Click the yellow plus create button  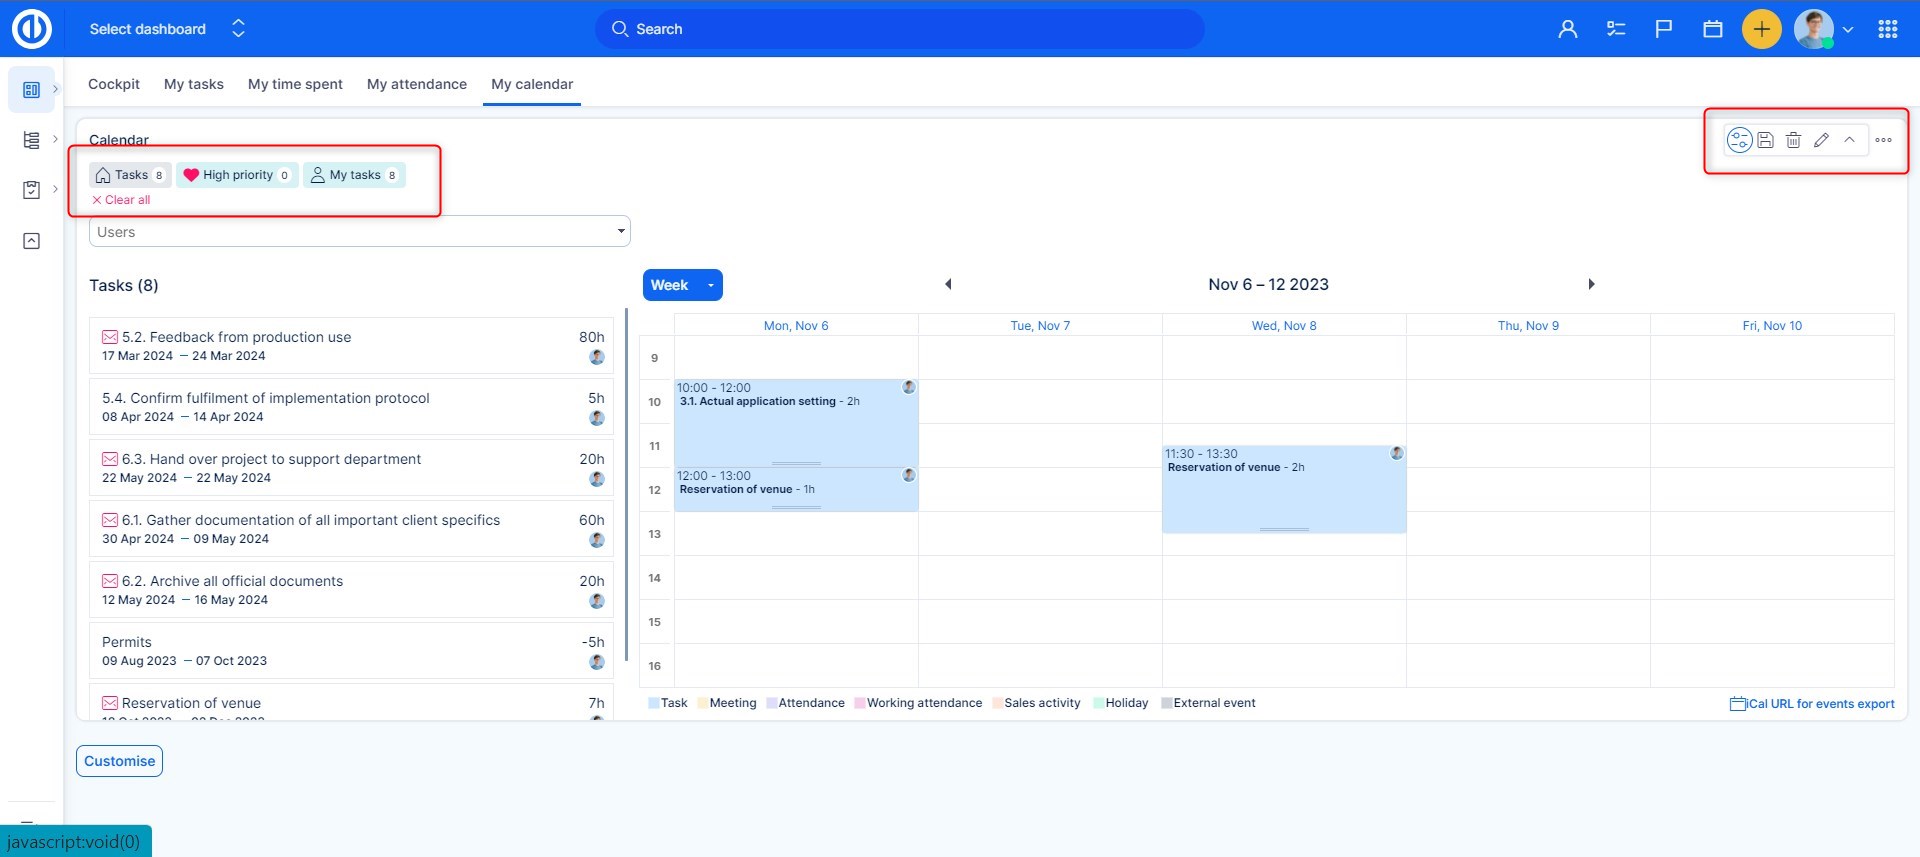tap(1761, 29)
